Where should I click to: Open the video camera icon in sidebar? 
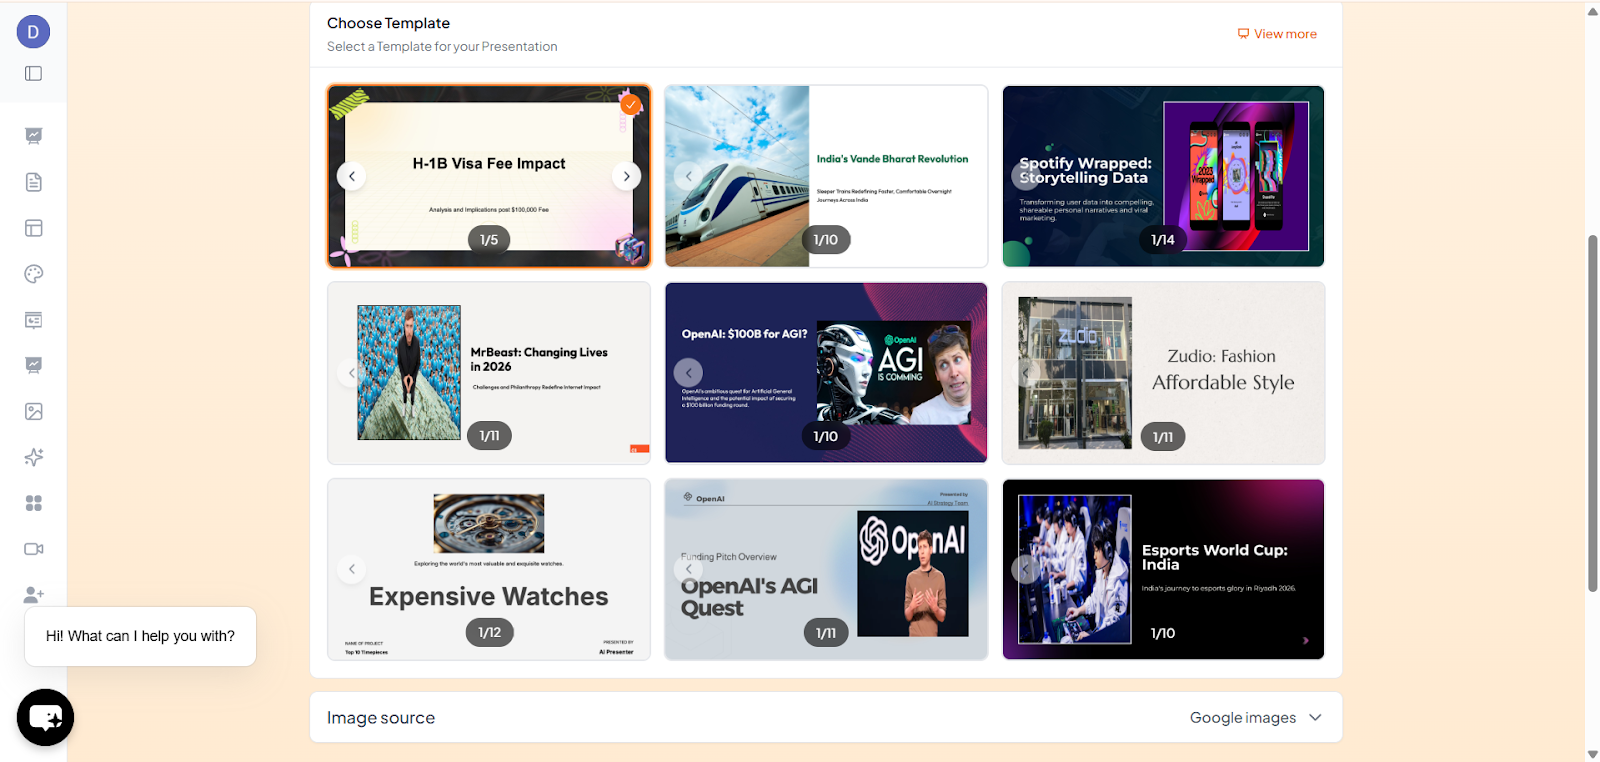[33, 549]
